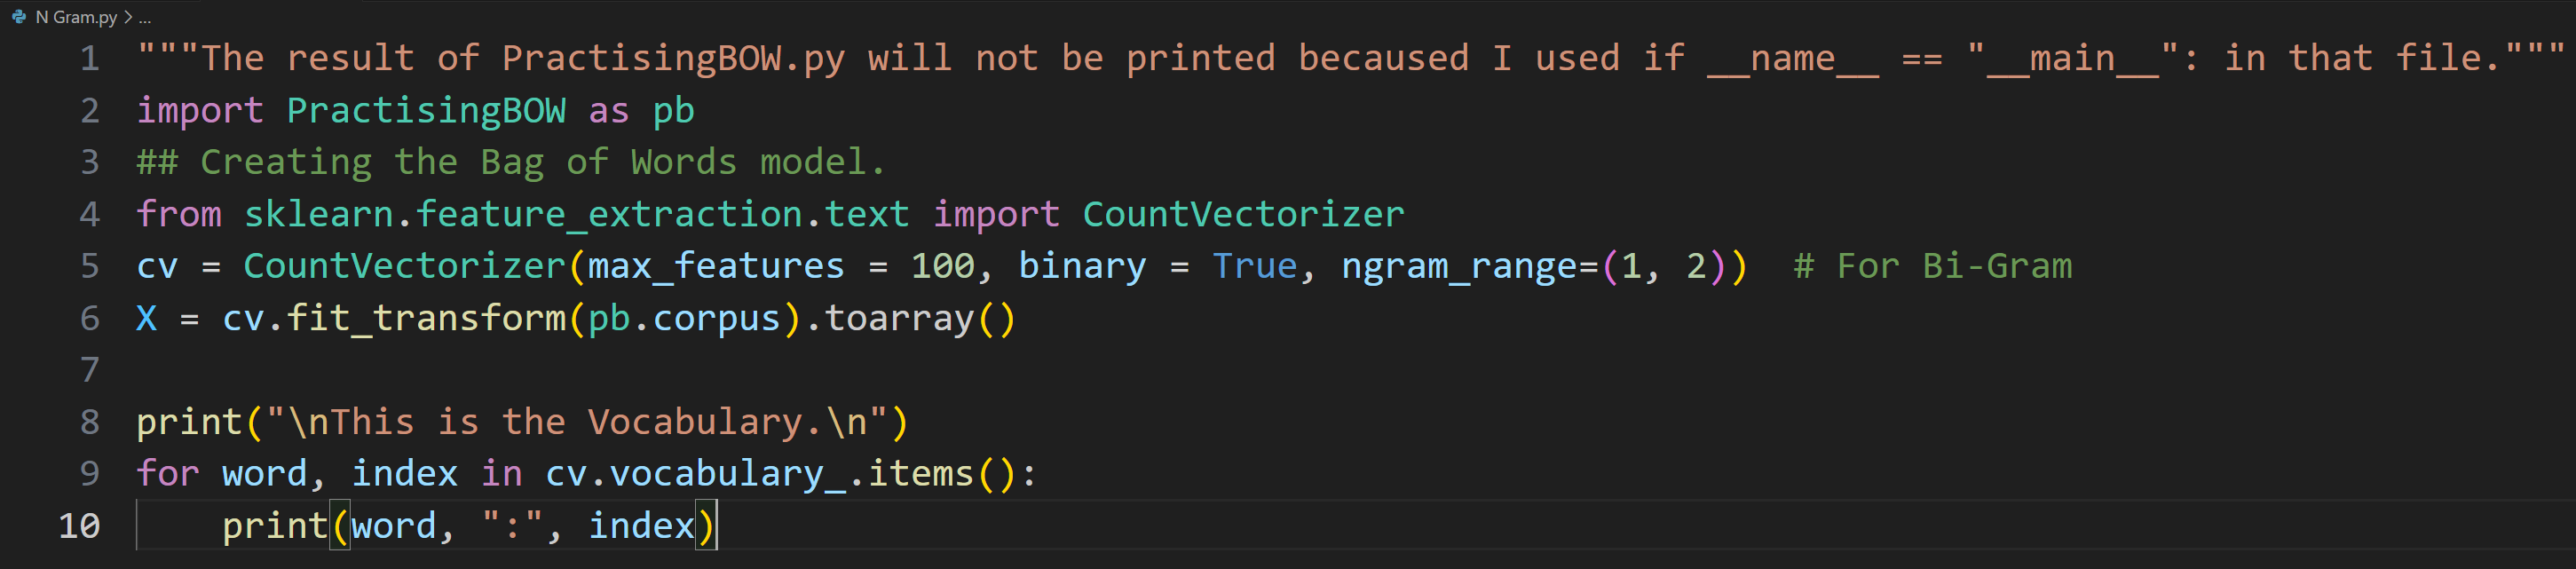Screen dimensions: 2576x569
Task: Click the fit_transform method call
Action: 426,318
